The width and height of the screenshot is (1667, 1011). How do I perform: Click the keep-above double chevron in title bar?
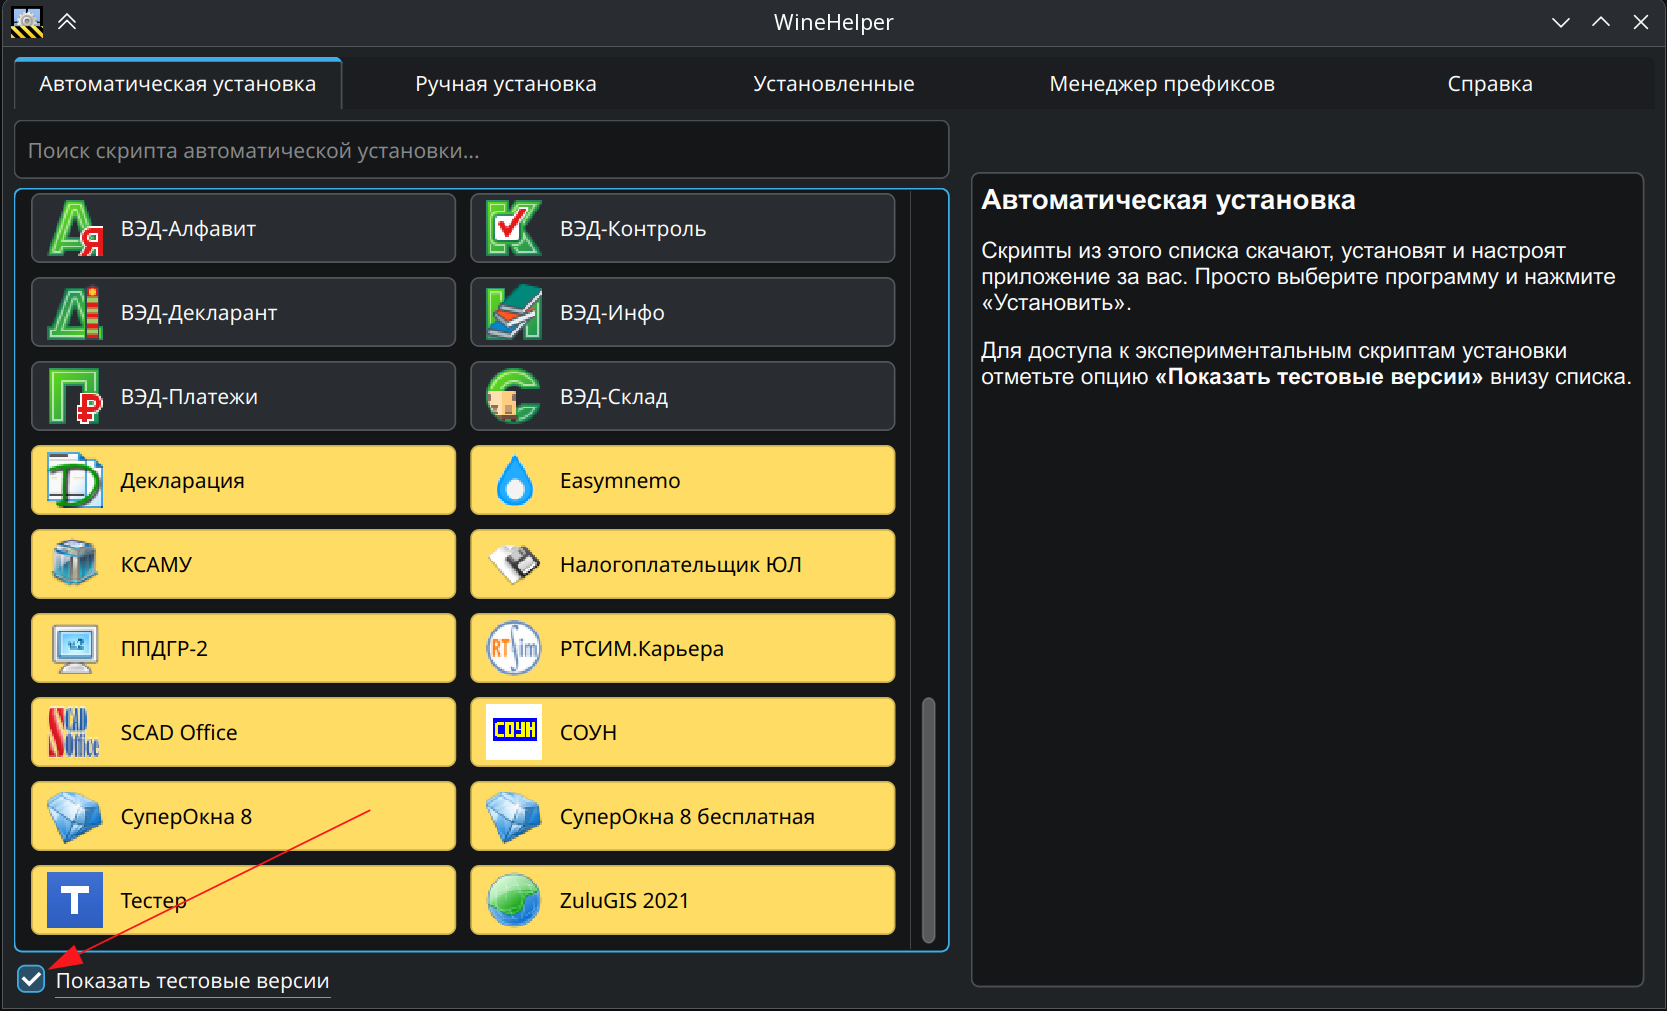tap(67, 22)
